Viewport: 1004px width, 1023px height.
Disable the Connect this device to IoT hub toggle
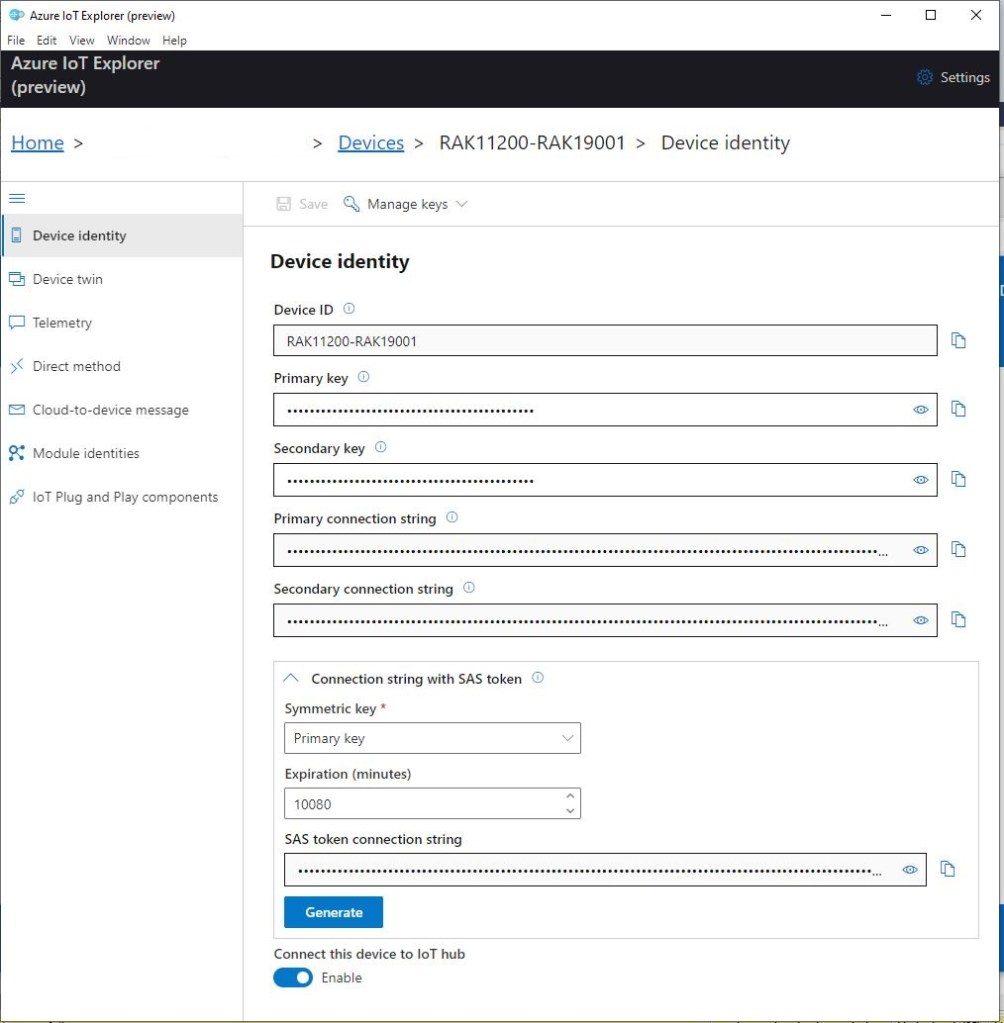[x=293, y=978]
